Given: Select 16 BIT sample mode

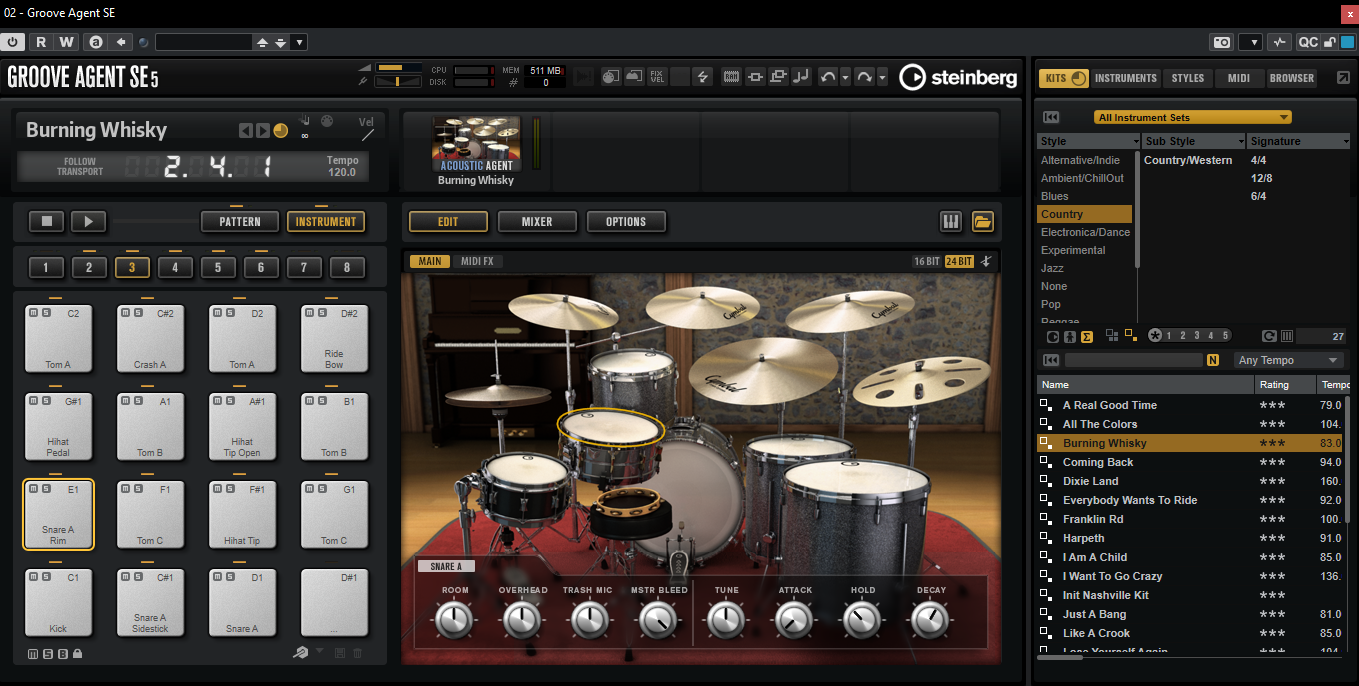Looking at the screenshot, I should point(927,261).
